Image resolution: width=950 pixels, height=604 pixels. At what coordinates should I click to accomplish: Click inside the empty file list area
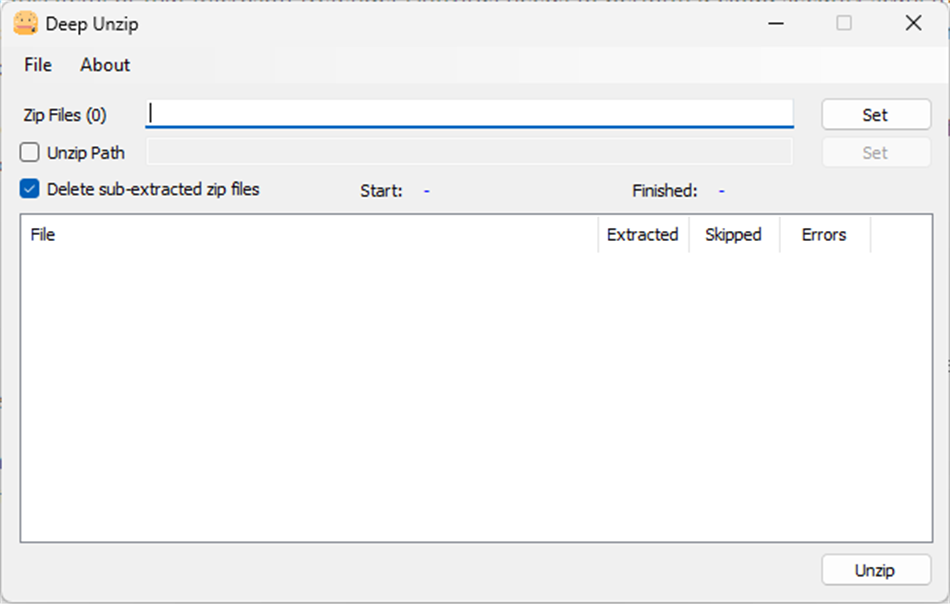click(476, 400)
